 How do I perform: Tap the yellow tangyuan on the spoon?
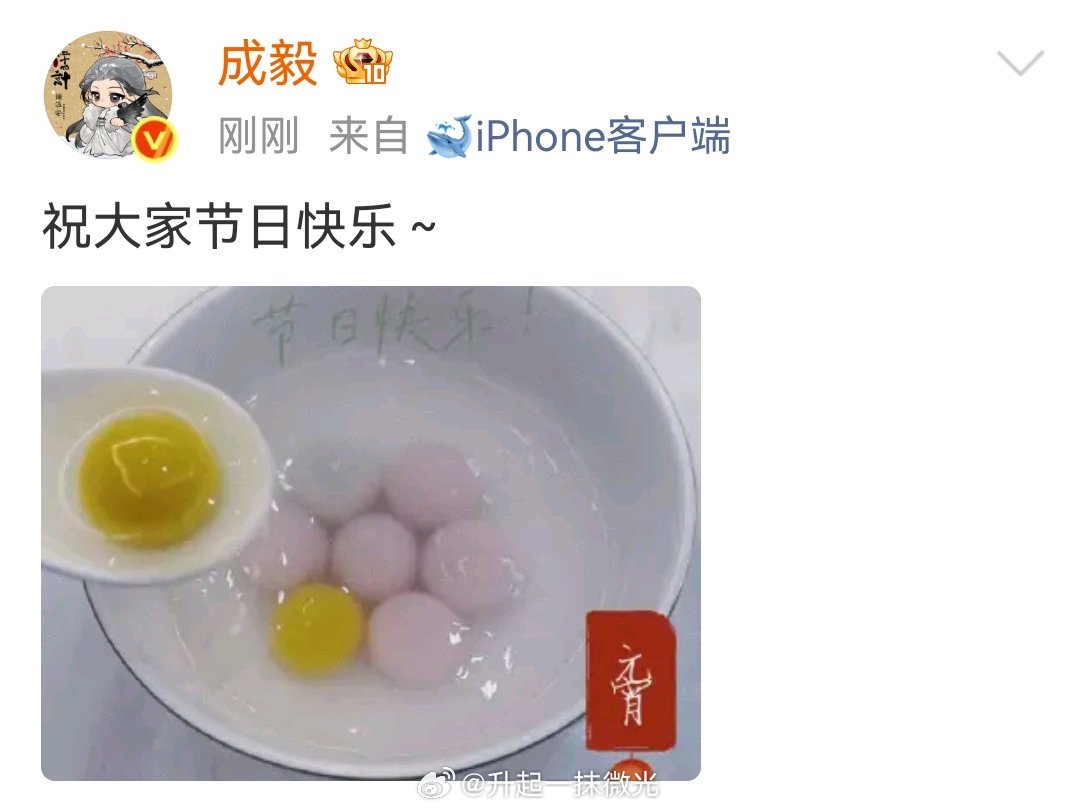tap(147, 477)
